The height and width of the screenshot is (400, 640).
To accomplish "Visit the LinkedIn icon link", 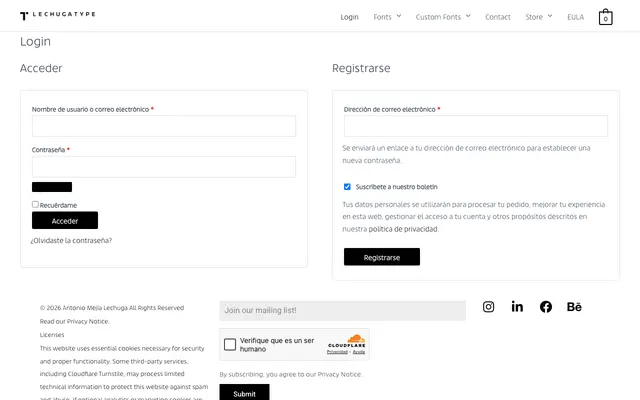I will click(517, 307).
